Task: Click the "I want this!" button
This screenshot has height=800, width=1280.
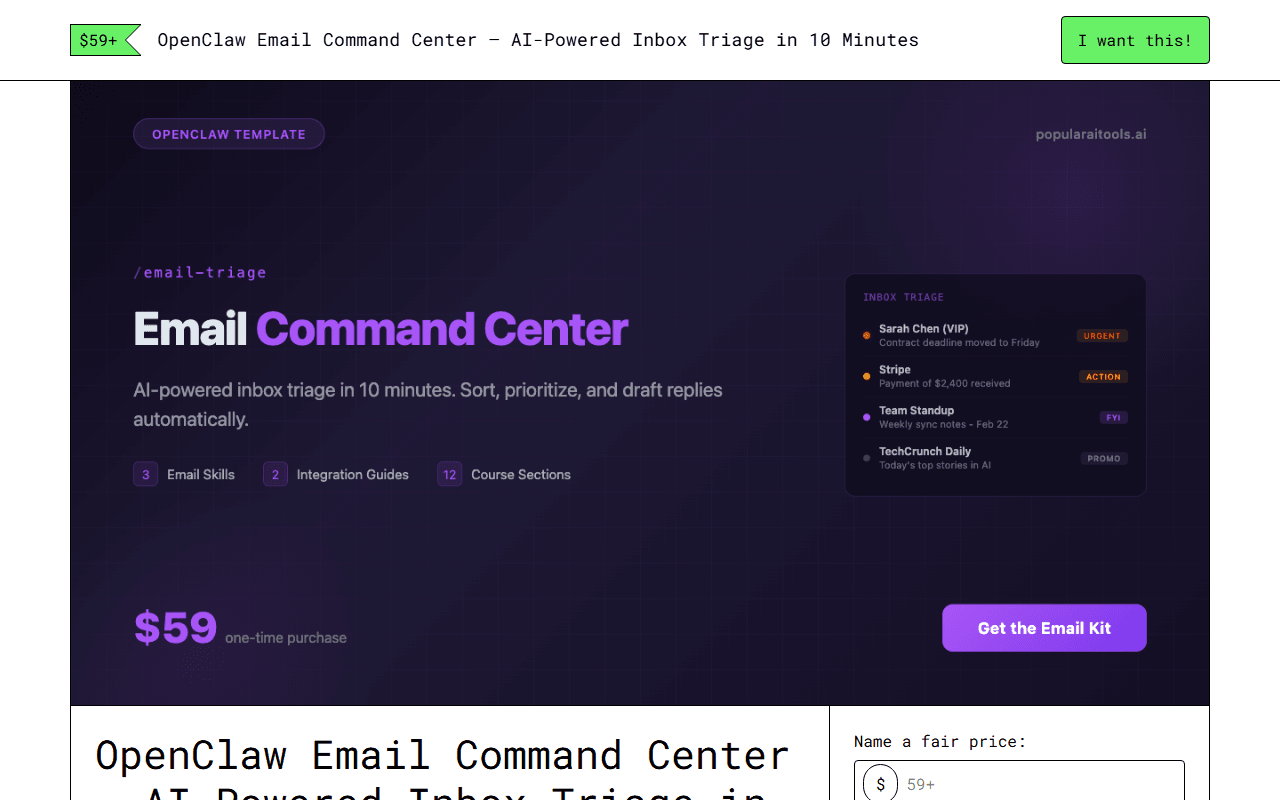Action: [1135, 40]
